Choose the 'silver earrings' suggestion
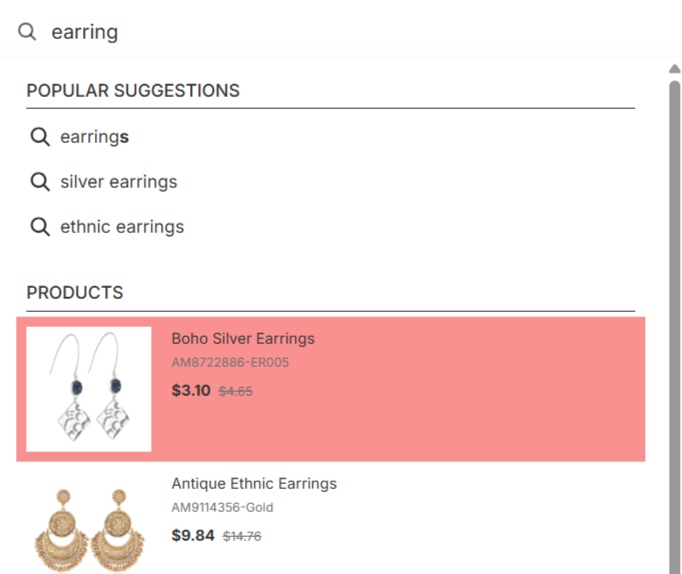Screen dimensions: 682x574 pyautogui.click(x=118, y=182)
